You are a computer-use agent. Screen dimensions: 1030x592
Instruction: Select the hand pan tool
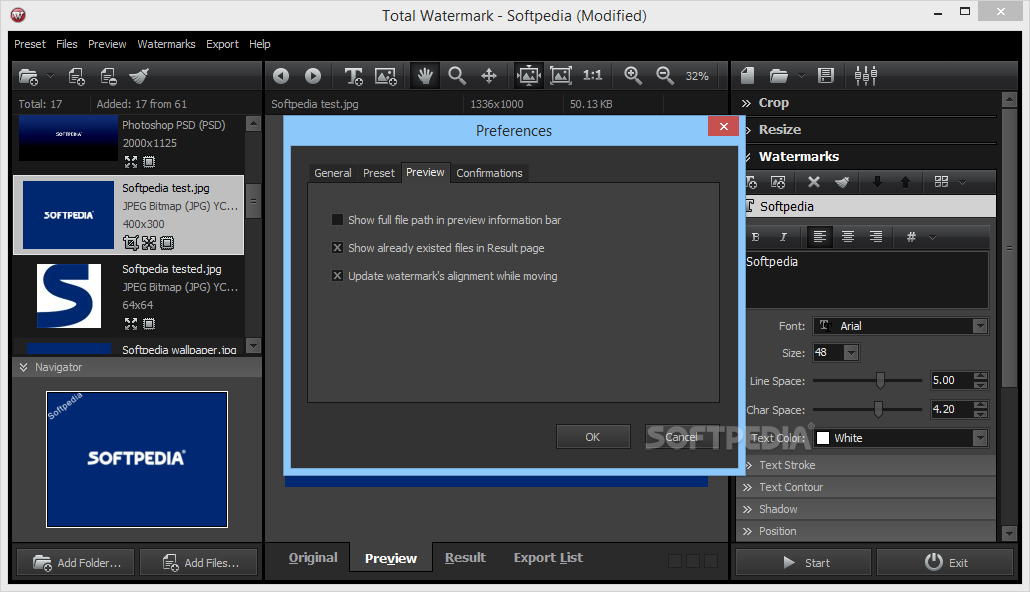(x=425, y=76)
